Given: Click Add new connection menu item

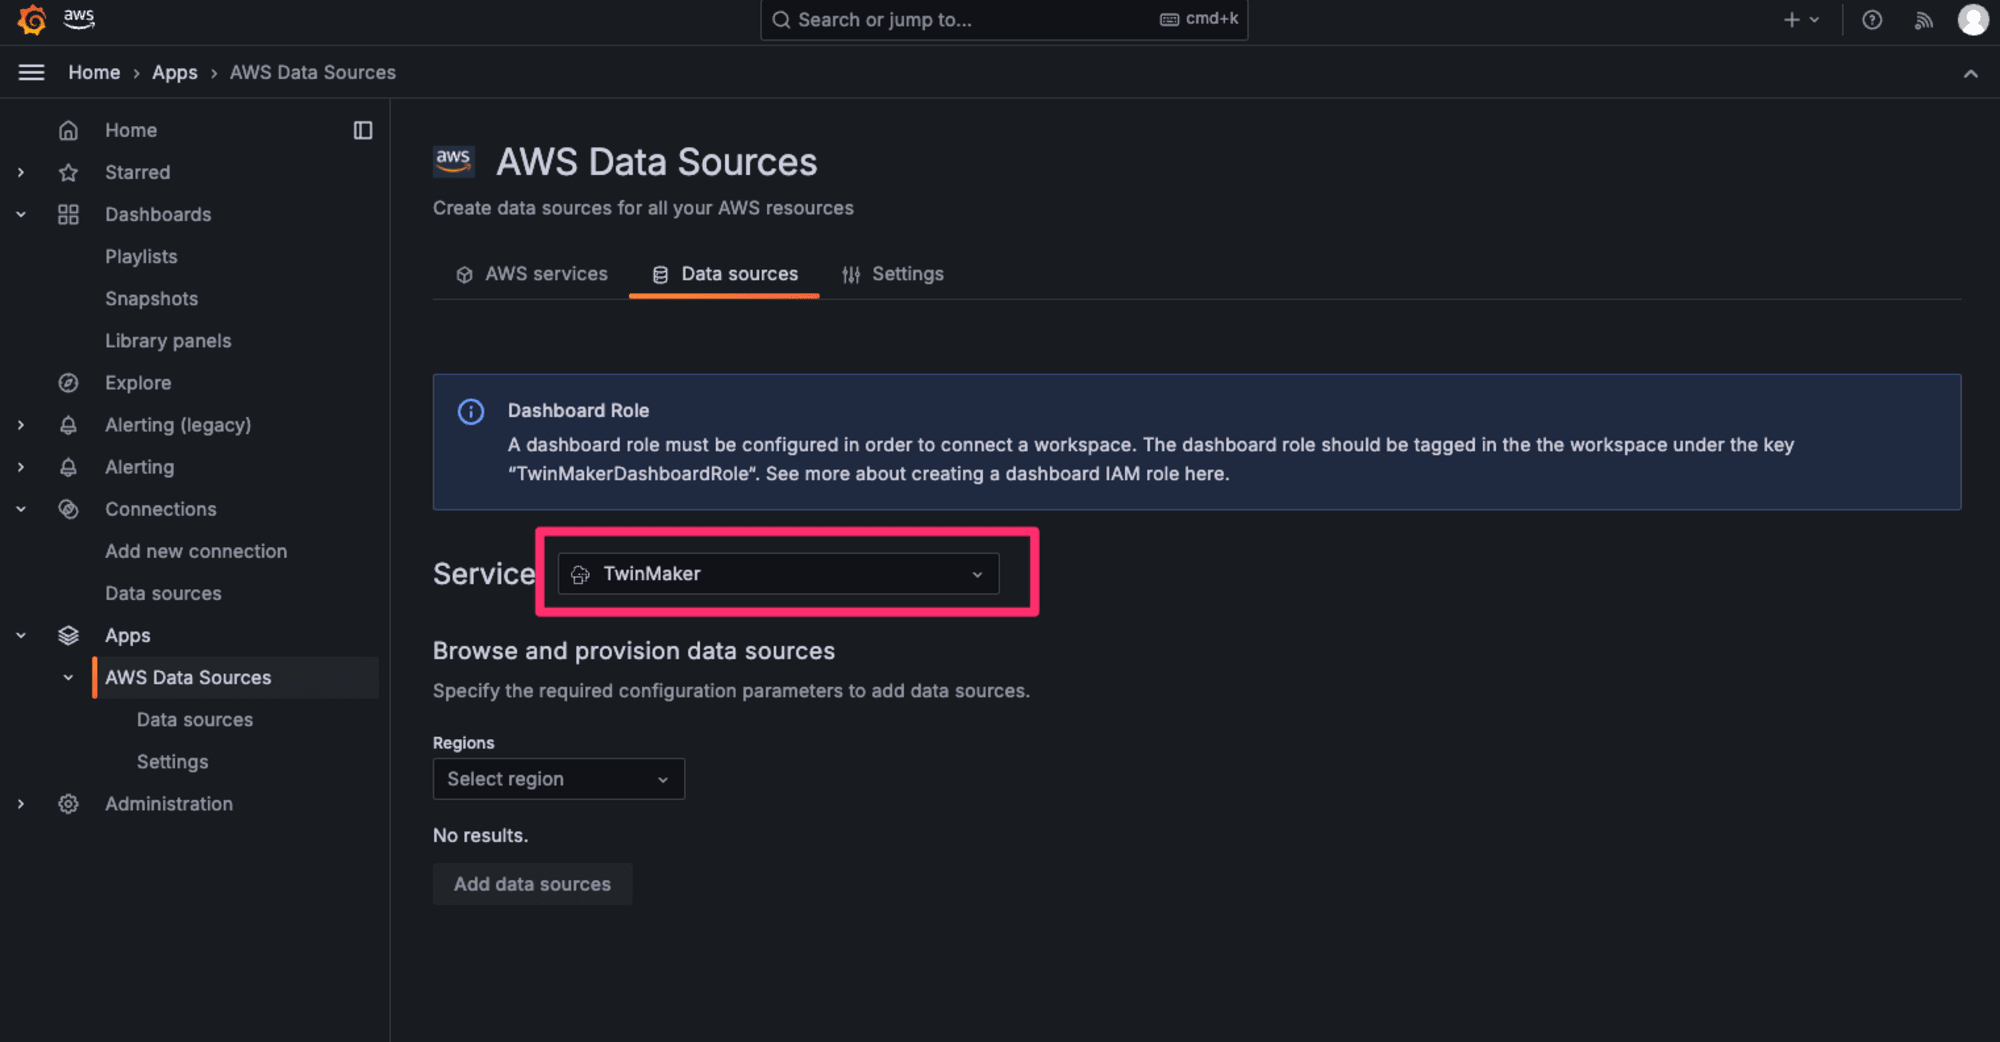Looking at the screenshot, I should (196, 551).
